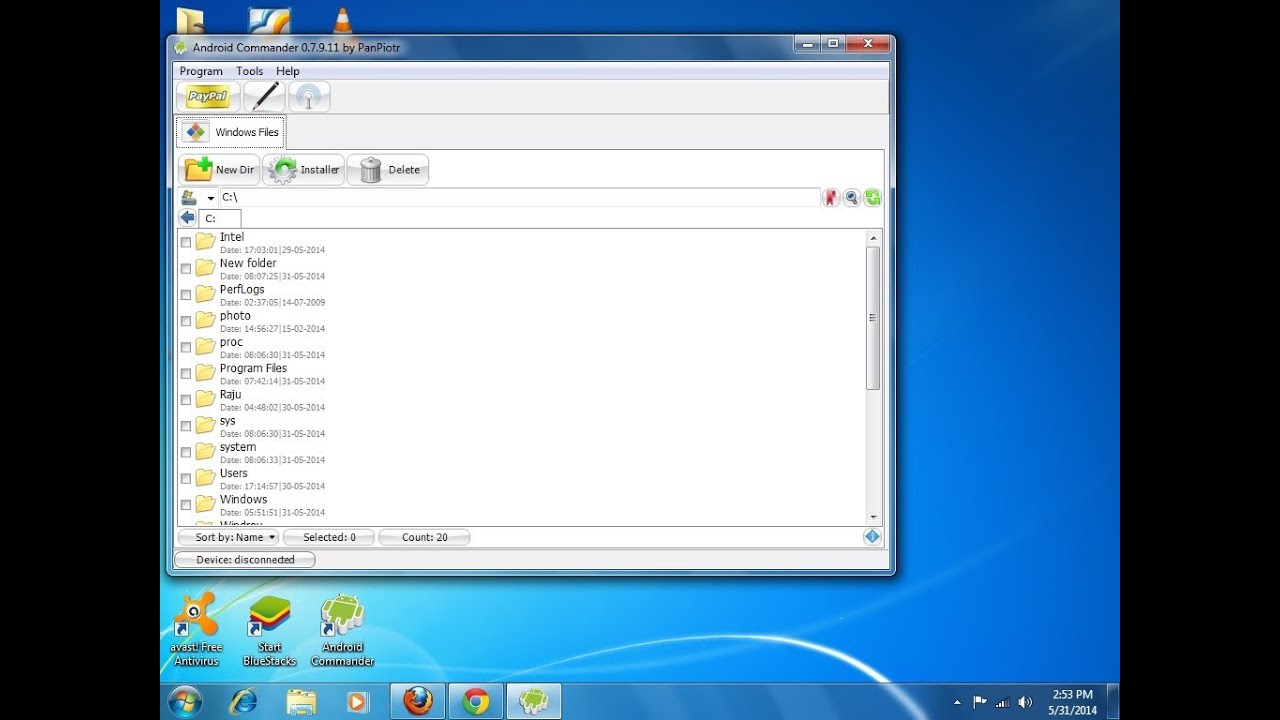Open the drive selection dropdown arrow

pos(210,199)
